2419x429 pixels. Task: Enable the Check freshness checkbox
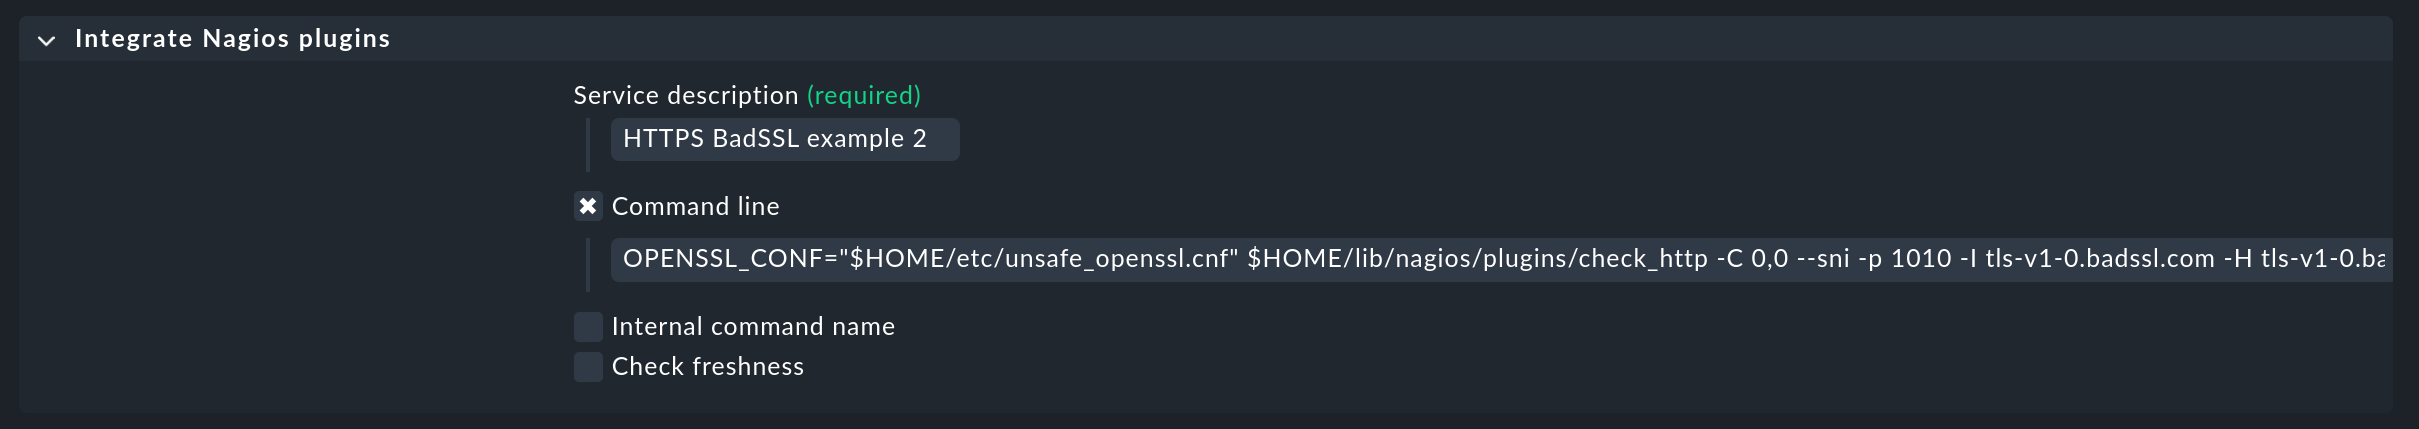(x=588, y=366)
